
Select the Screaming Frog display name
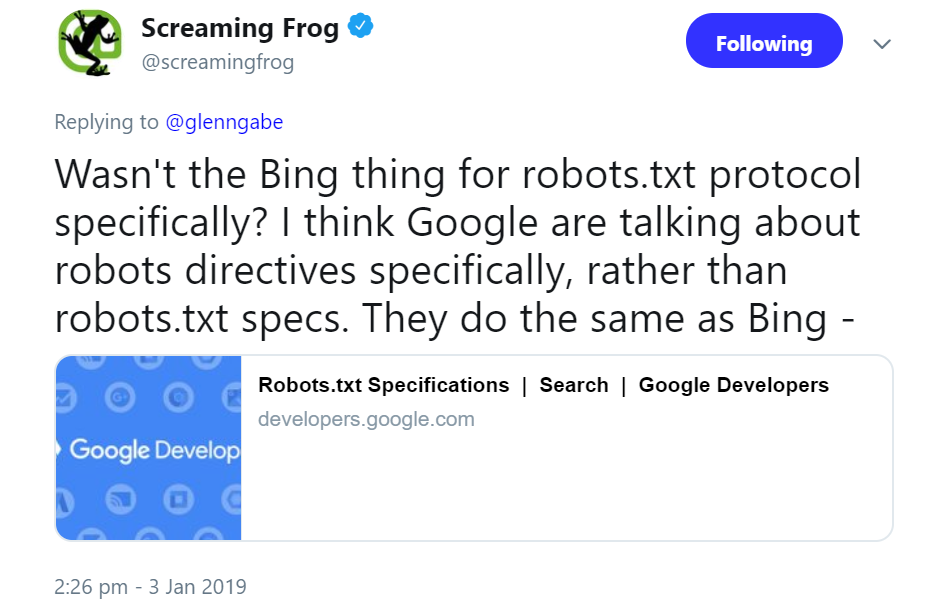coord(242,27)
